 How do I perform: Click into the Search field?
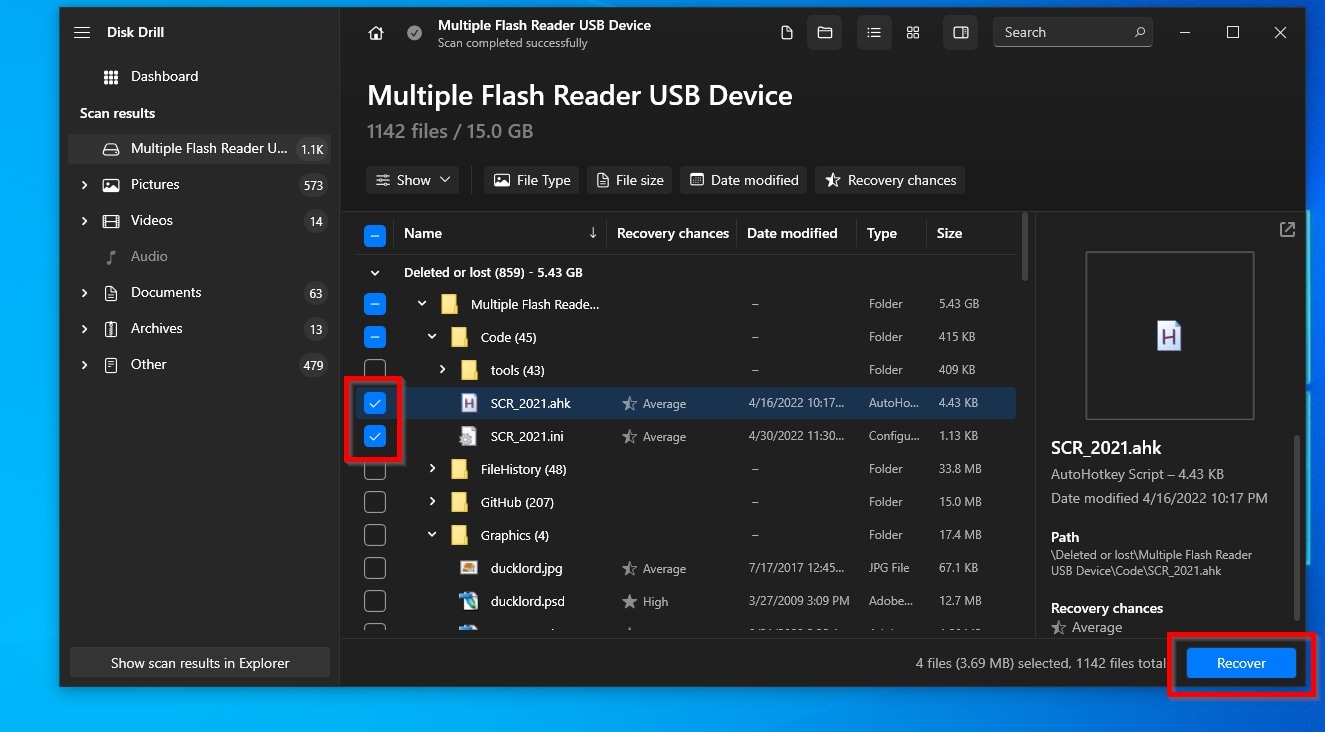click(1072, 33)
